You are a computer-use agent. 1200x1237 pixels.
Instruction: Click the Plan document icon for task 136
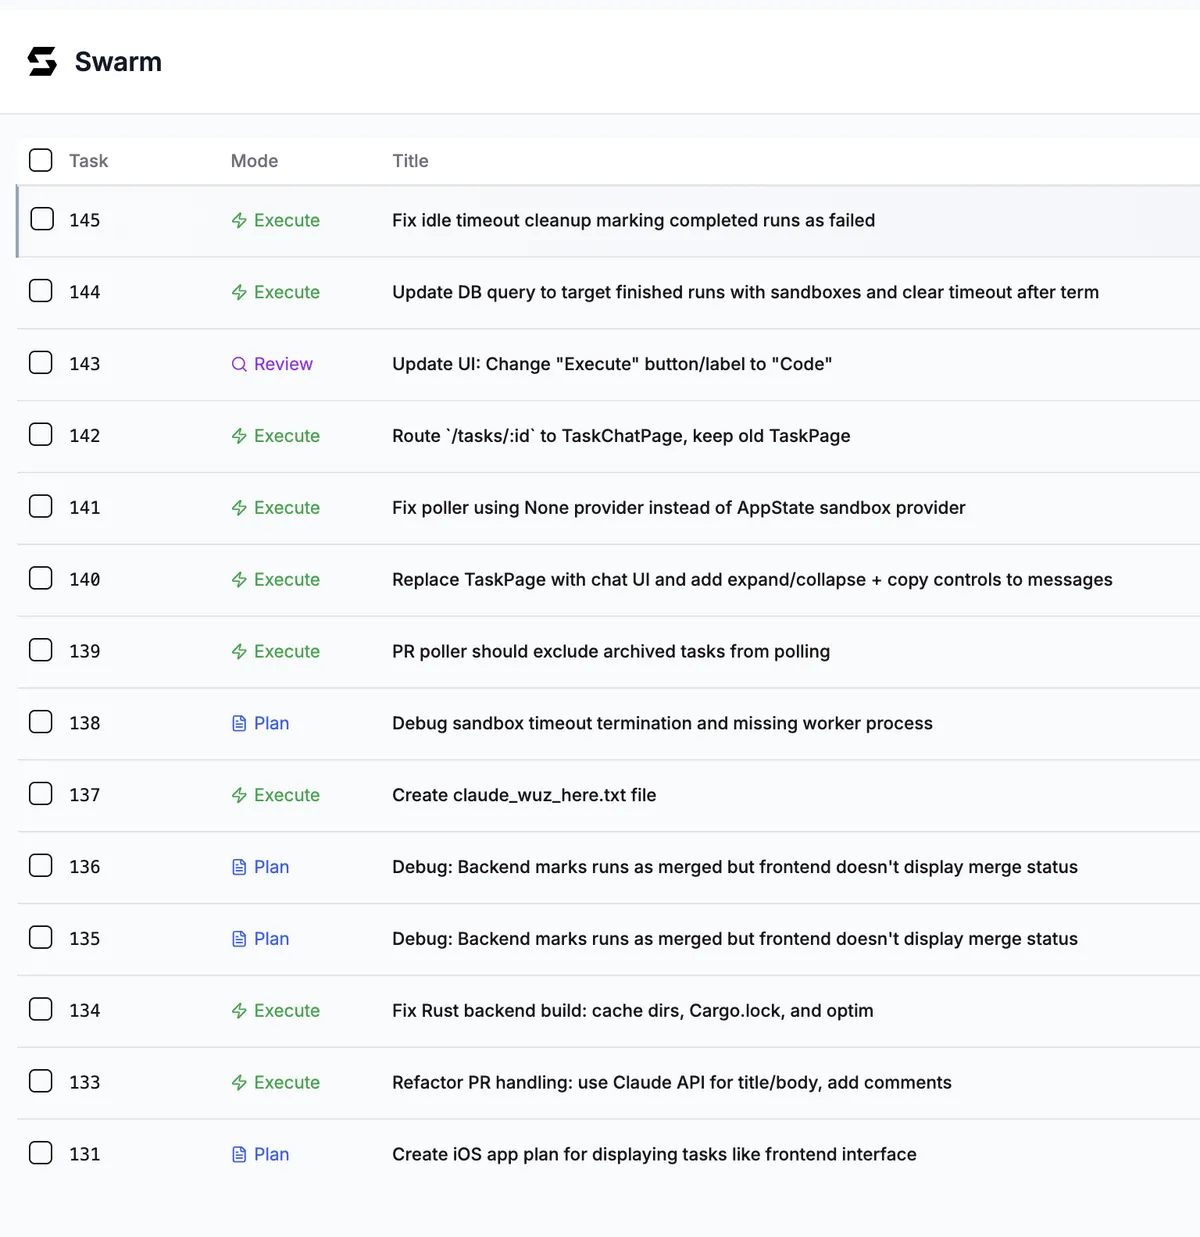point(239,868)
